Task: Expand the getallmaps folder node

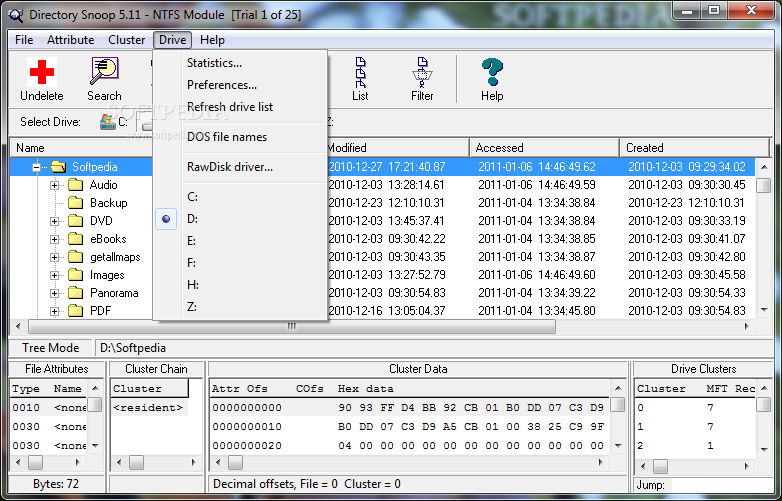Action: [x=54, y=257]
